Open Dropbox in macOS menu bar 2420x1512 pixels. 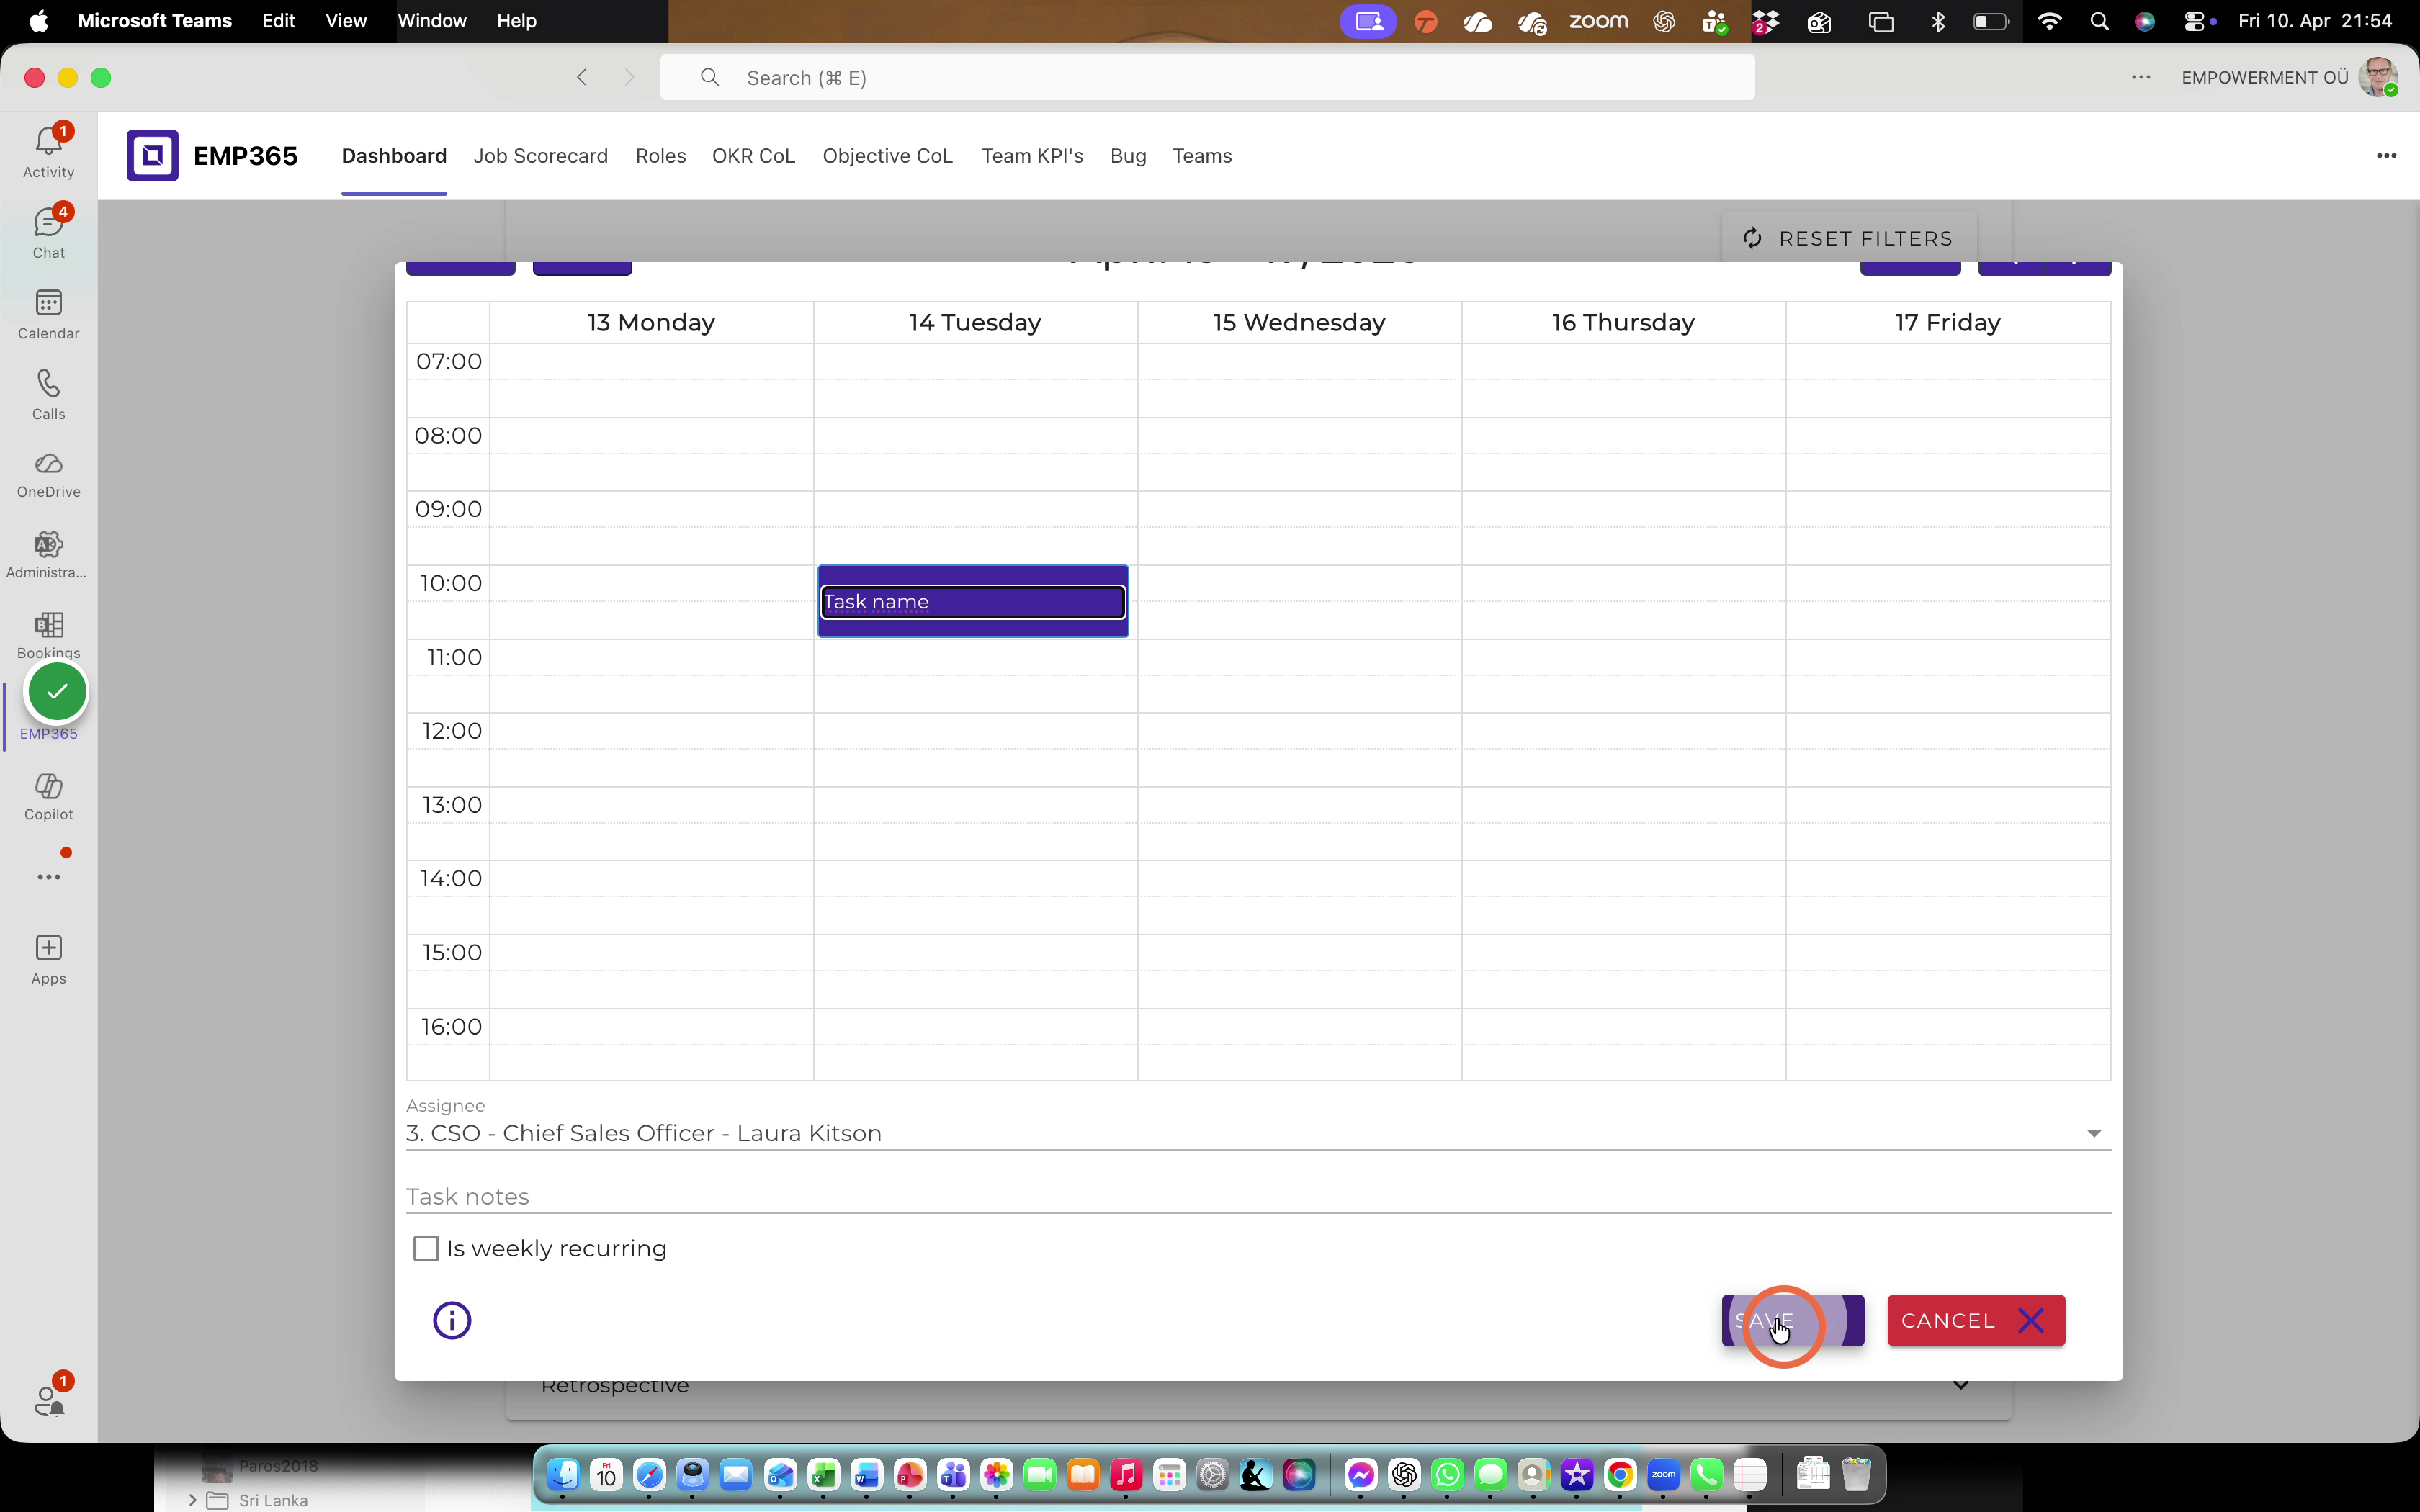coord(1766,21)
